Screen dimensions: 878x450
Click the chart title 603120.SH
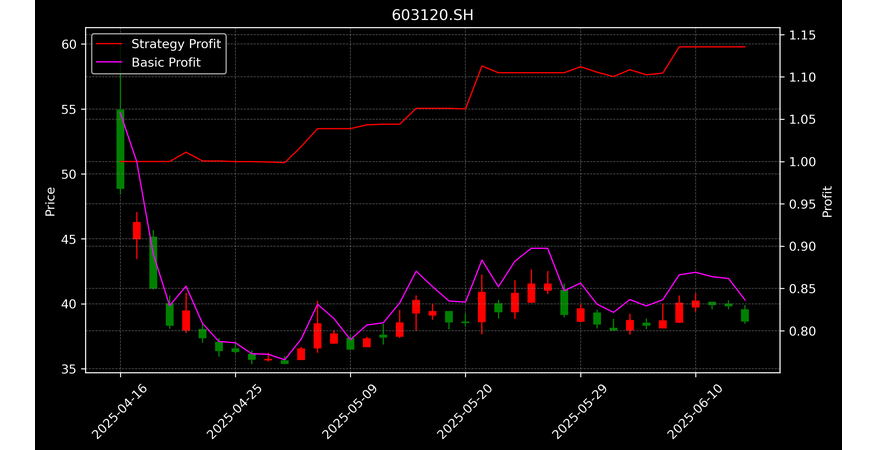tap(432, 15)
